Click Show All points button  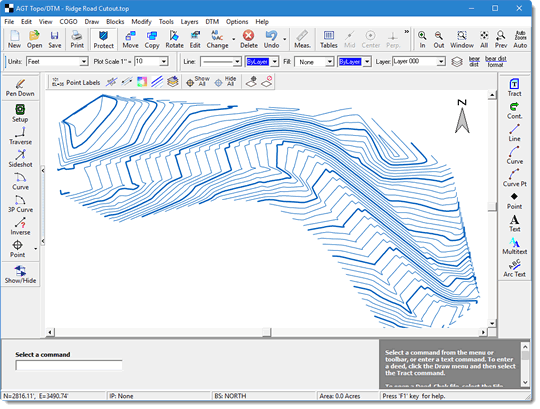pos(198,82)
